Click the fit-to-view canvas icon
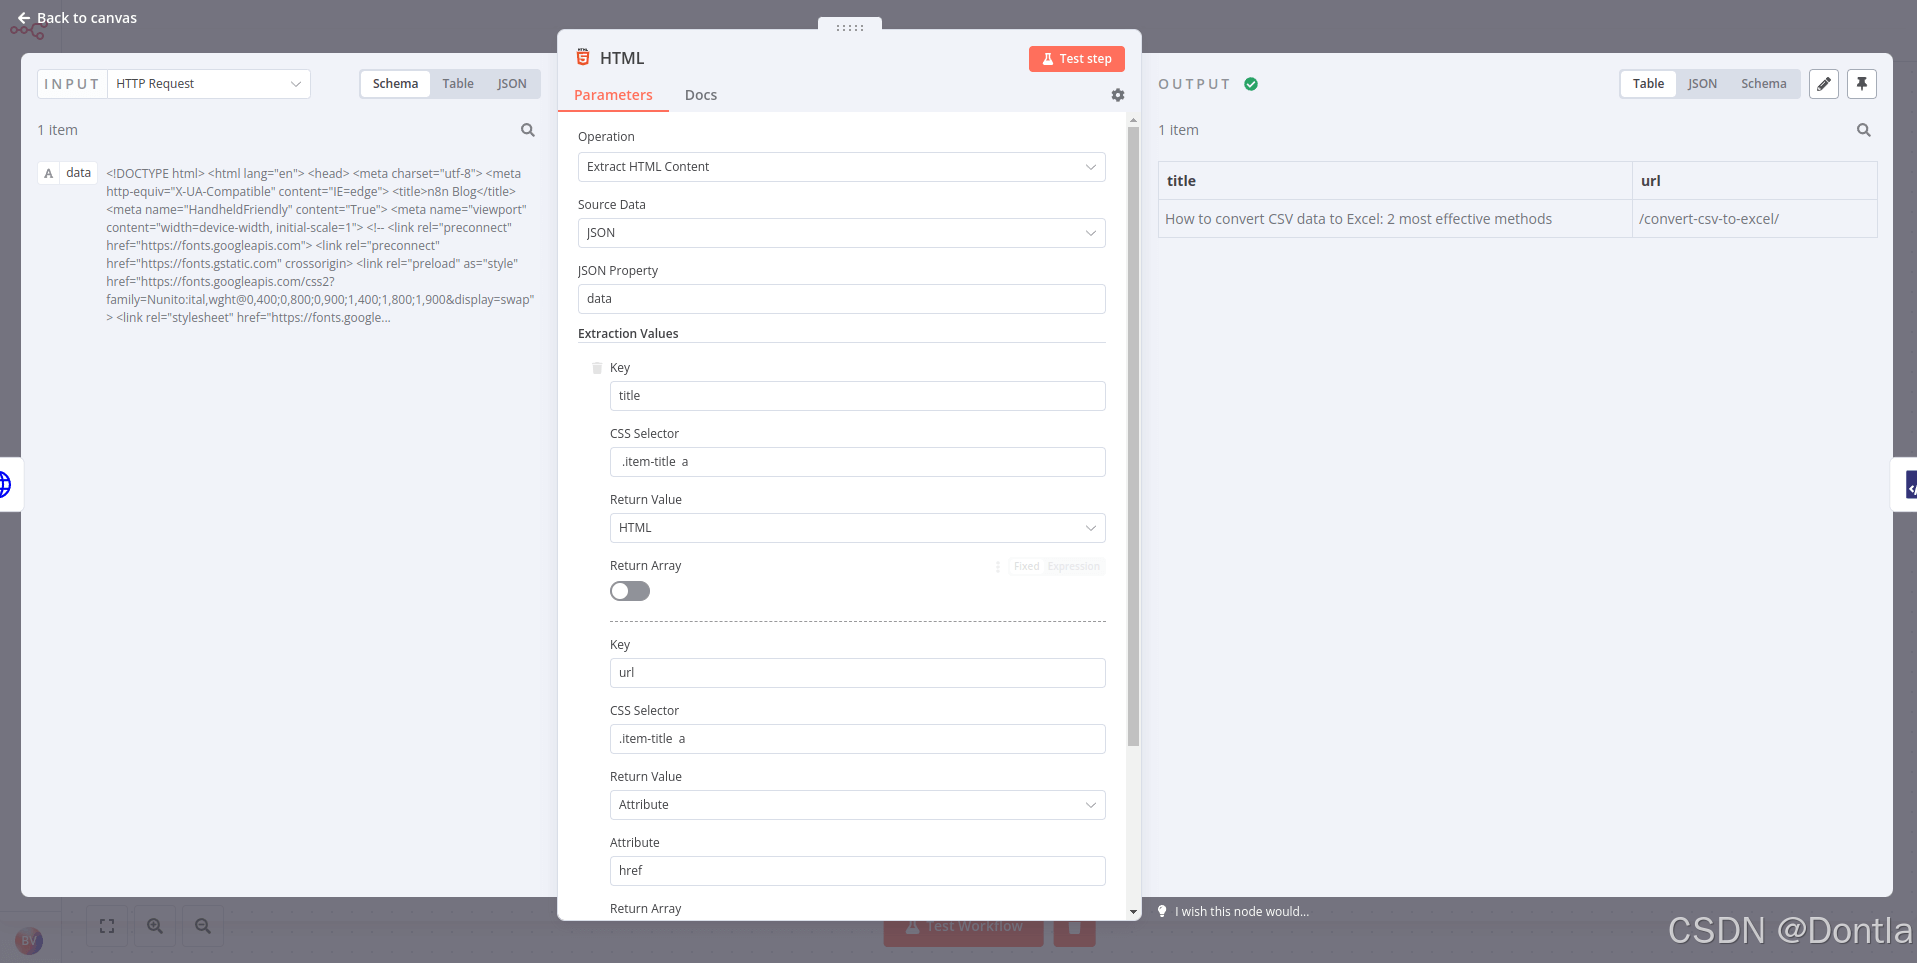The height and width of the screenshot is (963, 1917). tap(107, 926)
